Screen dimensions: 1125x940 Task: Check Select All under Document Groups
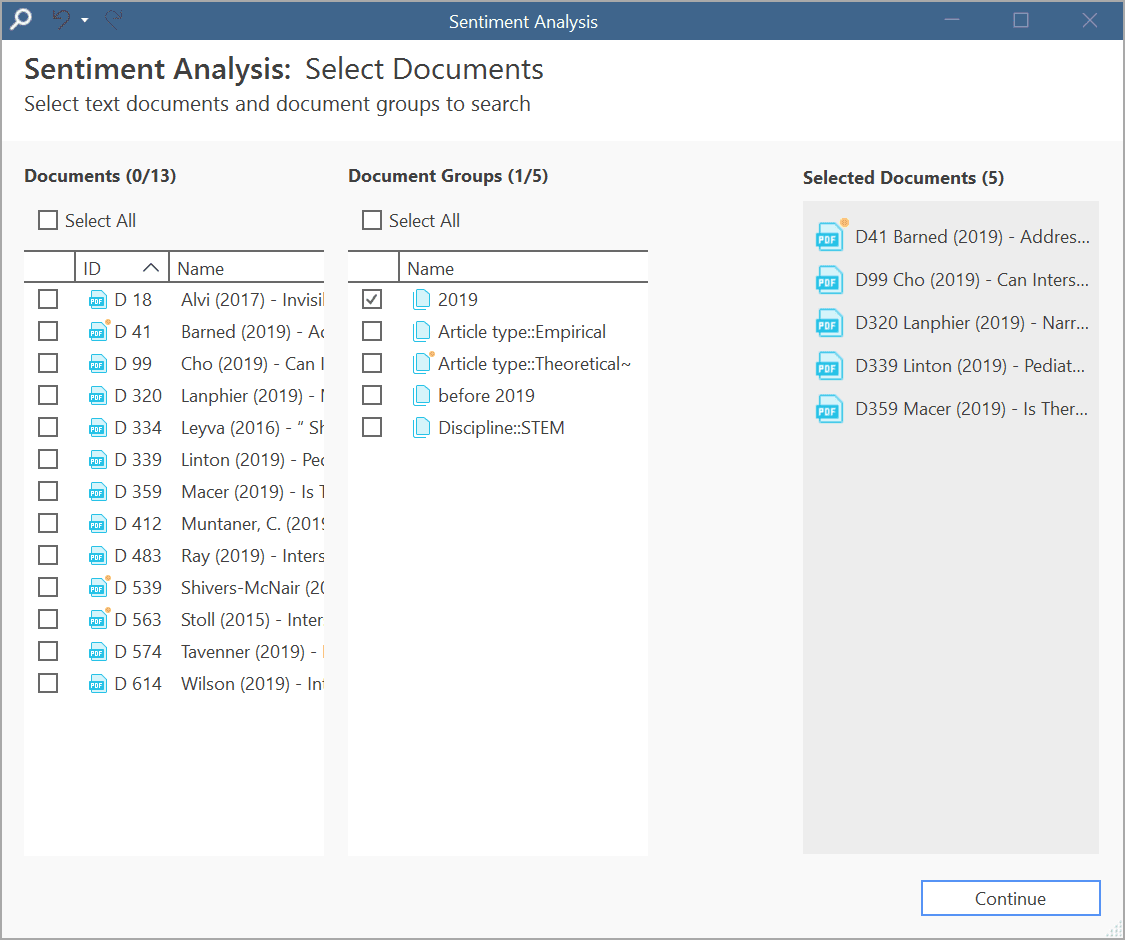(372, 220)
